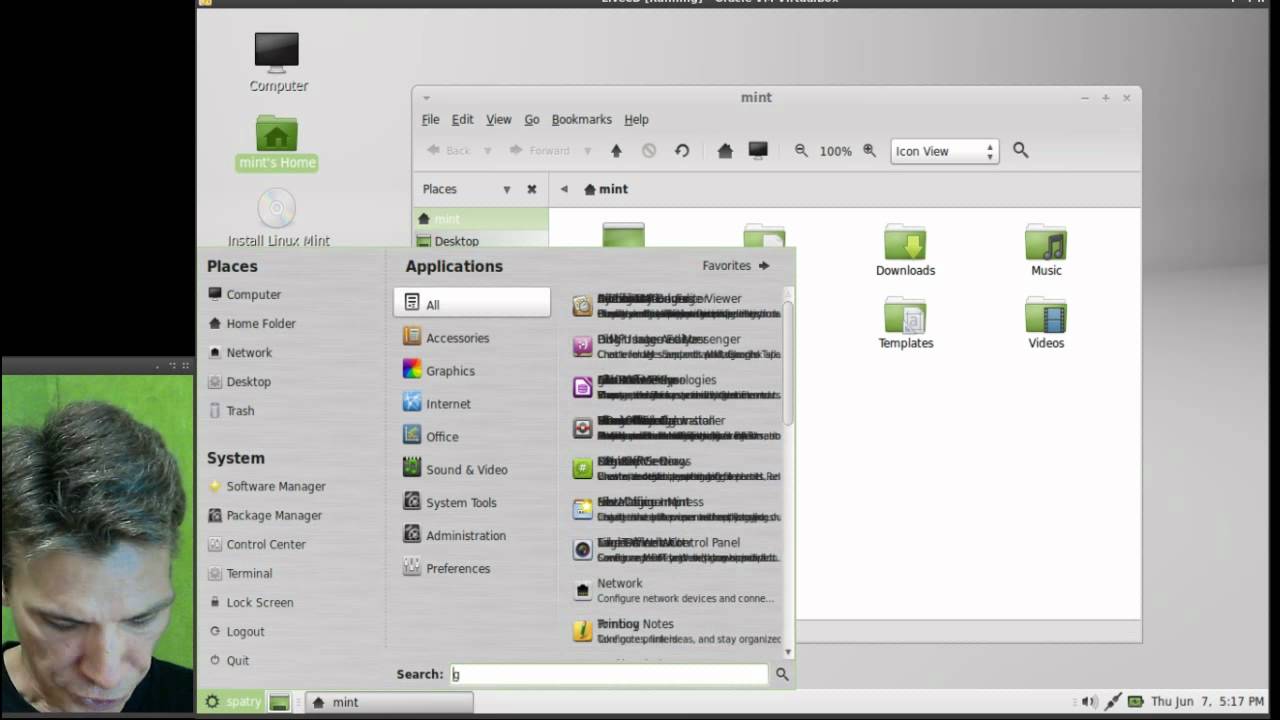Launch Software Manager from System list
The width and height of the screenshot is (1280, 720).
[x=266, y=486]
